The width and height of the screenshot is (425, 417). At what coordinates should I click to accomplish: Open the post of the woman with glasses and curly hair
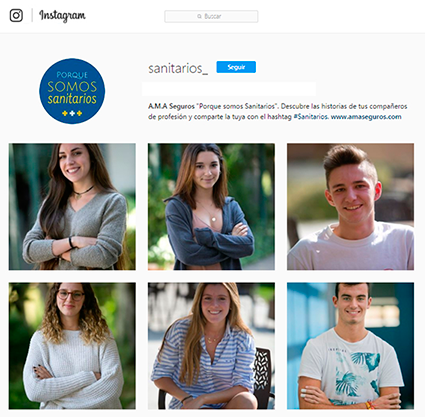[x=72, y=346]
